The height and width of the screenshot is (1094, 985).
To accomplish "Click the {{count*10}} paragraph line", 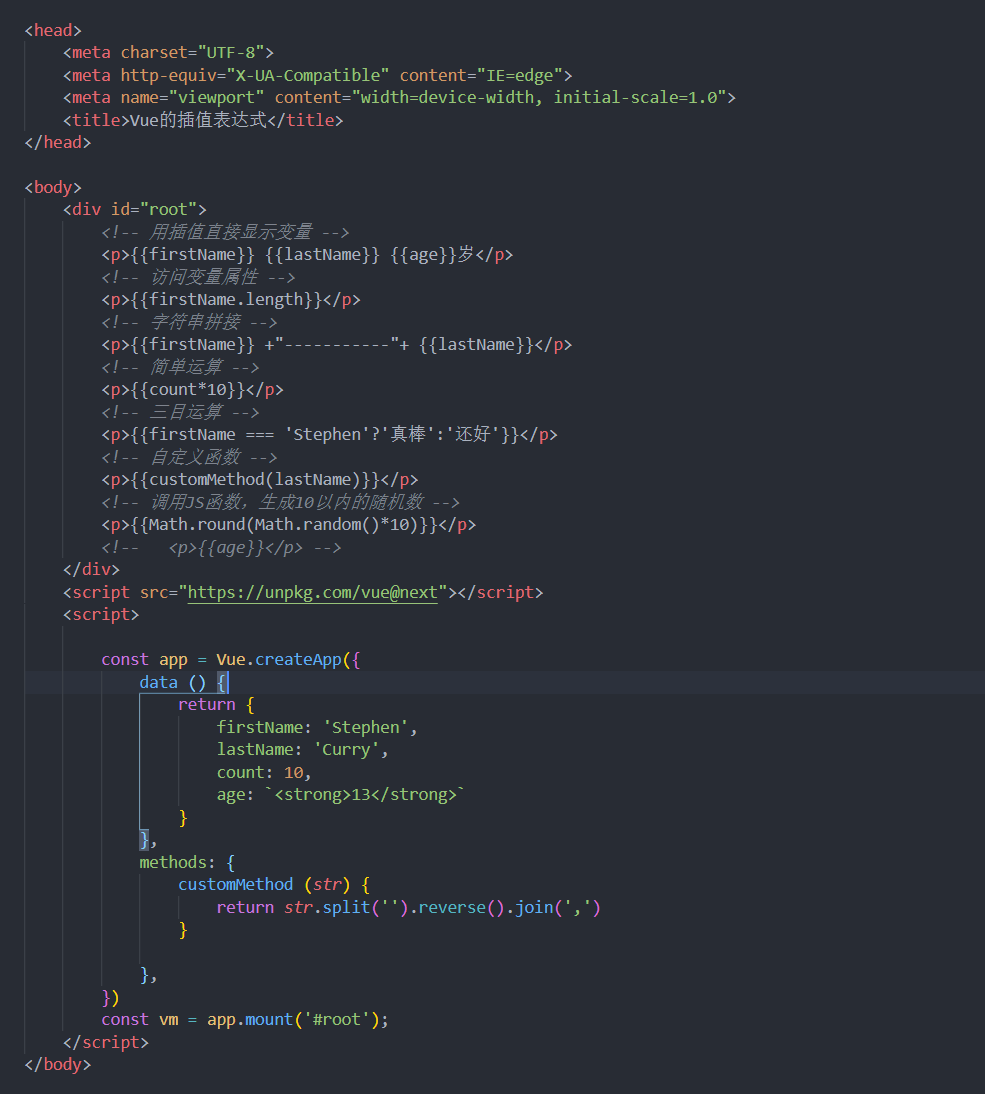I will click(x=193, y=389).
